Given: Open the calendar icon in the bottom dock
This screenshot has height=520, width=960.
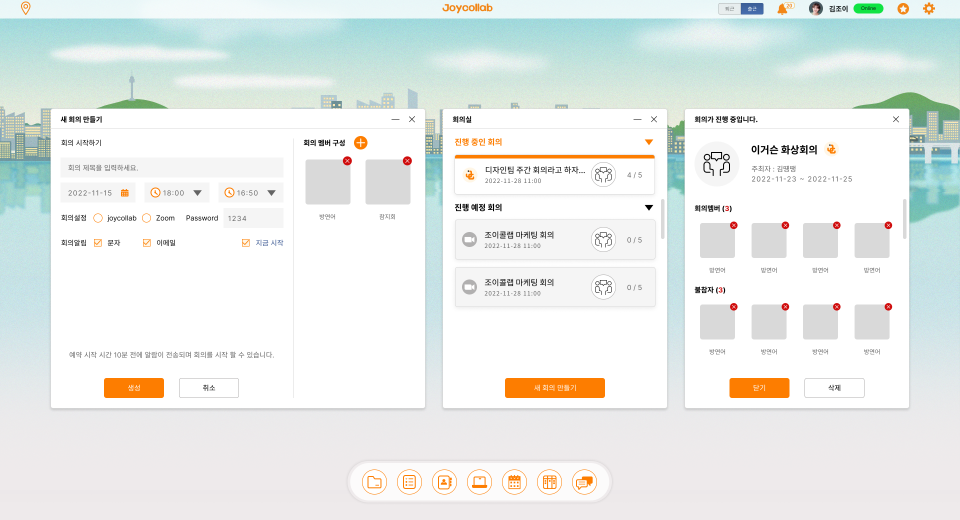Looking at the screenshot, I should (514, 482).
